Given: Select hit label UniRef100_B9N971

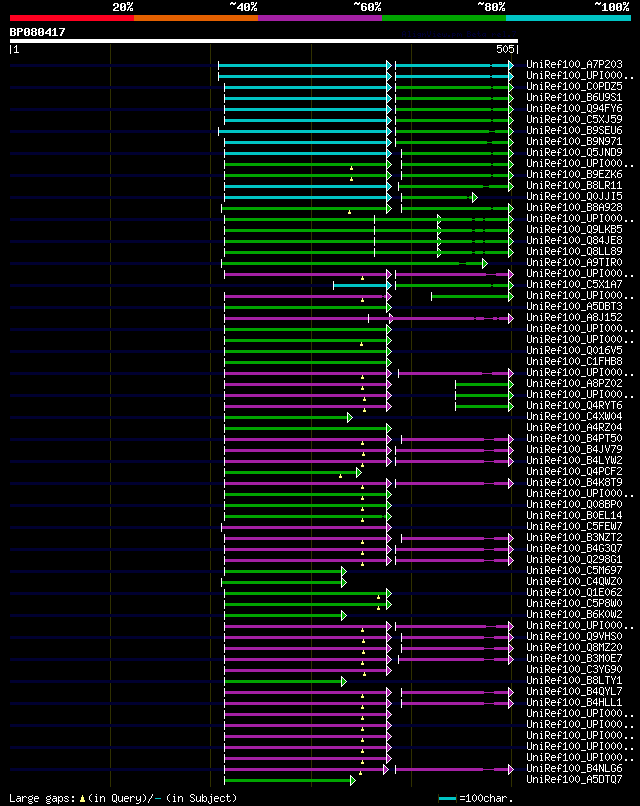Looking at the screenshot, I should (574, 141).
